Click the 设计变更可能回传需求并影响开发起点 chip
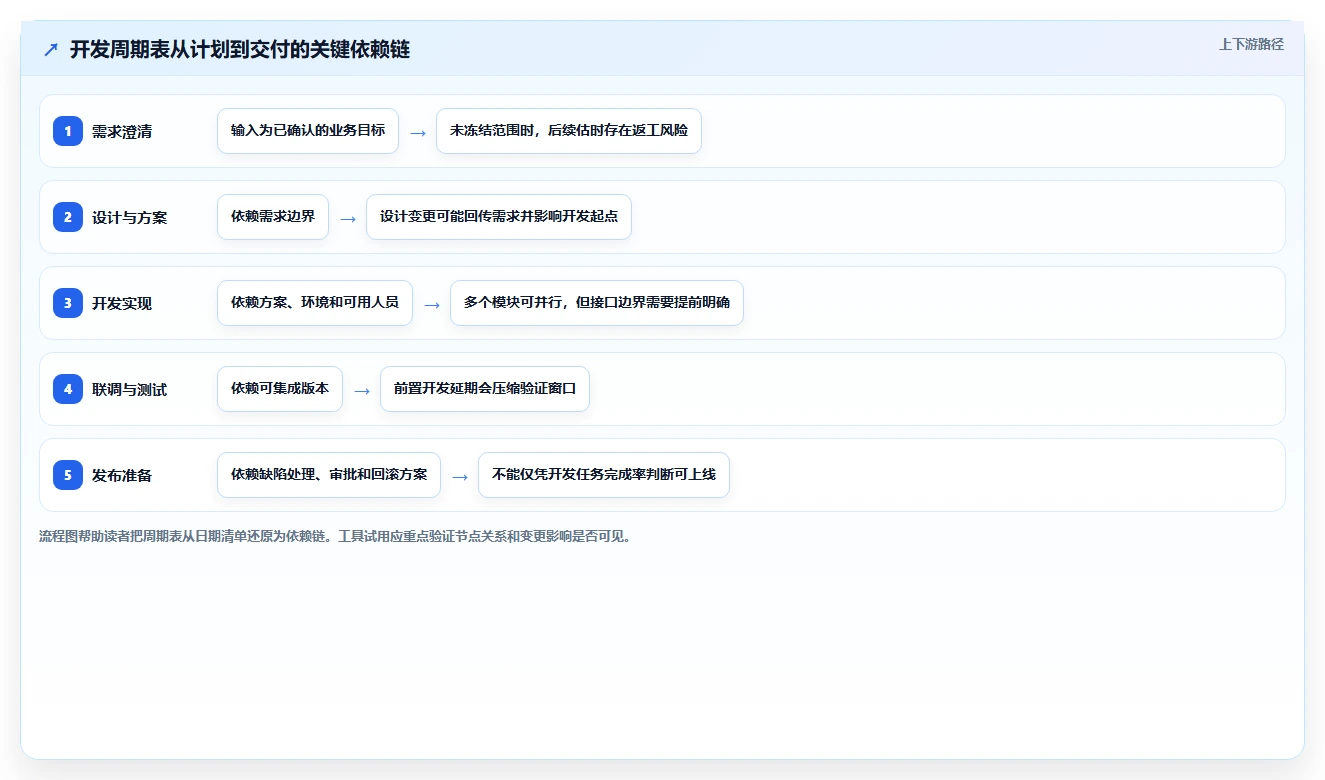1325x780 pixels. click(499, 217)
